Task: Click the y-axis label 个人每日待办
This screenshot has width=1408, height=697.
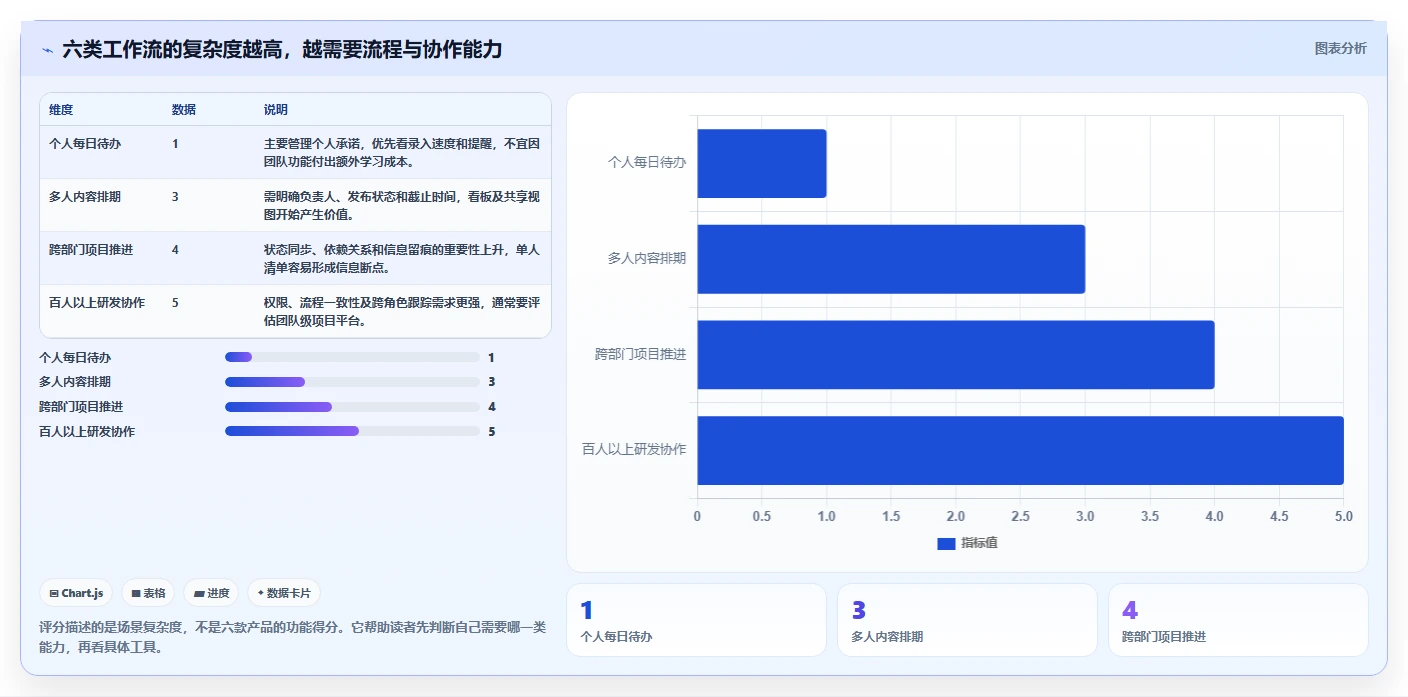Action: pos(647,162)
